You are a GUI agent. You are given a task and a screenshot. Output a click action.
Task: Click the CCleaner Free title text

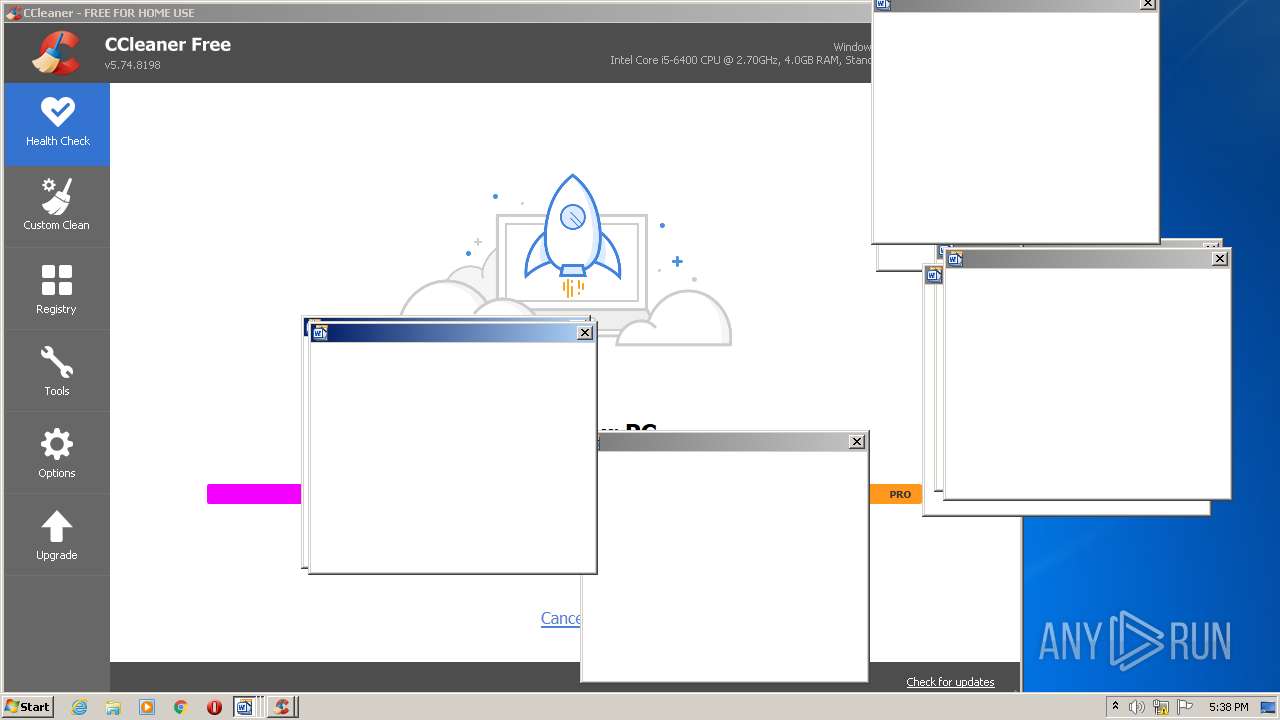(x=168, y=44)
